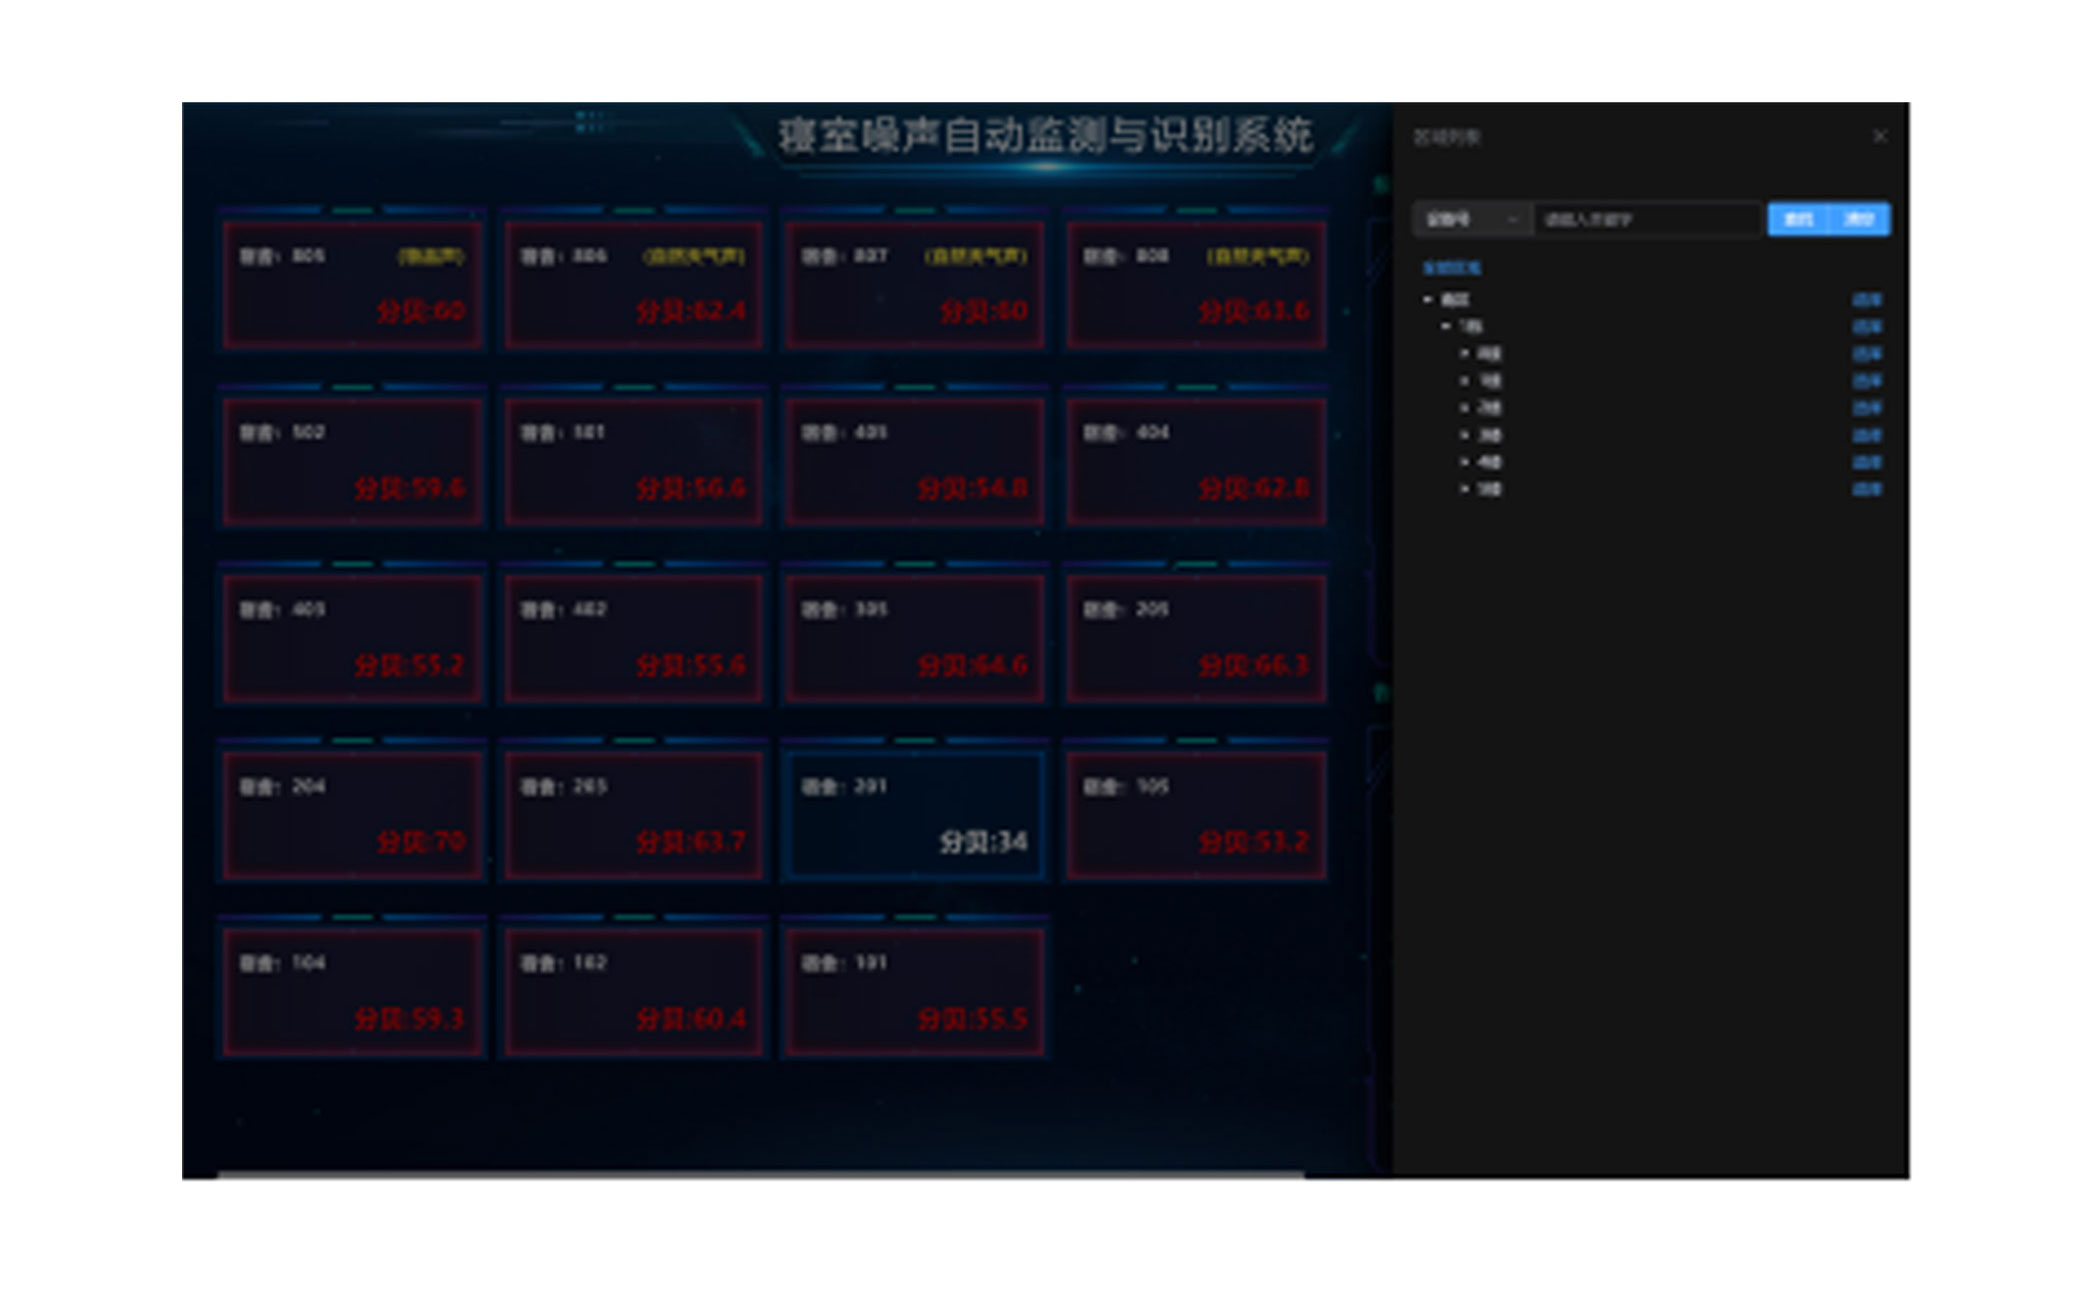This screenshot has height=1314, width=2083.
Task: Click 选择 link for the 2层 row
Action: (x=1866, y=408)
